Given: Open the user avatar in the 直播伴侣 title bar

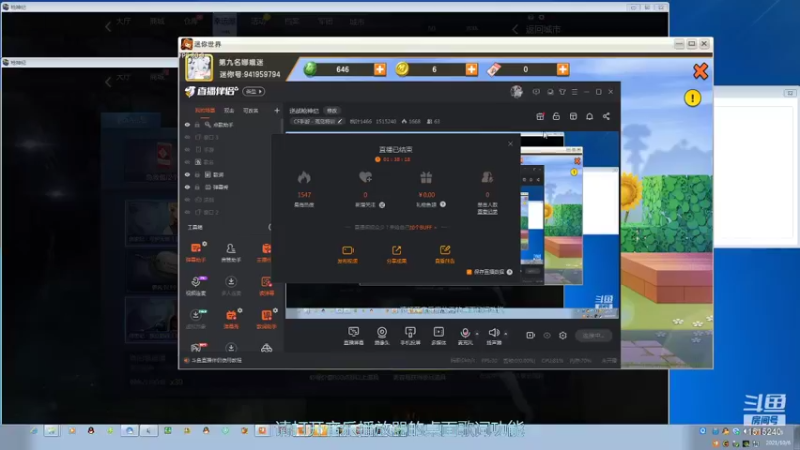Looking at the screenshot, I should point(517,91).
